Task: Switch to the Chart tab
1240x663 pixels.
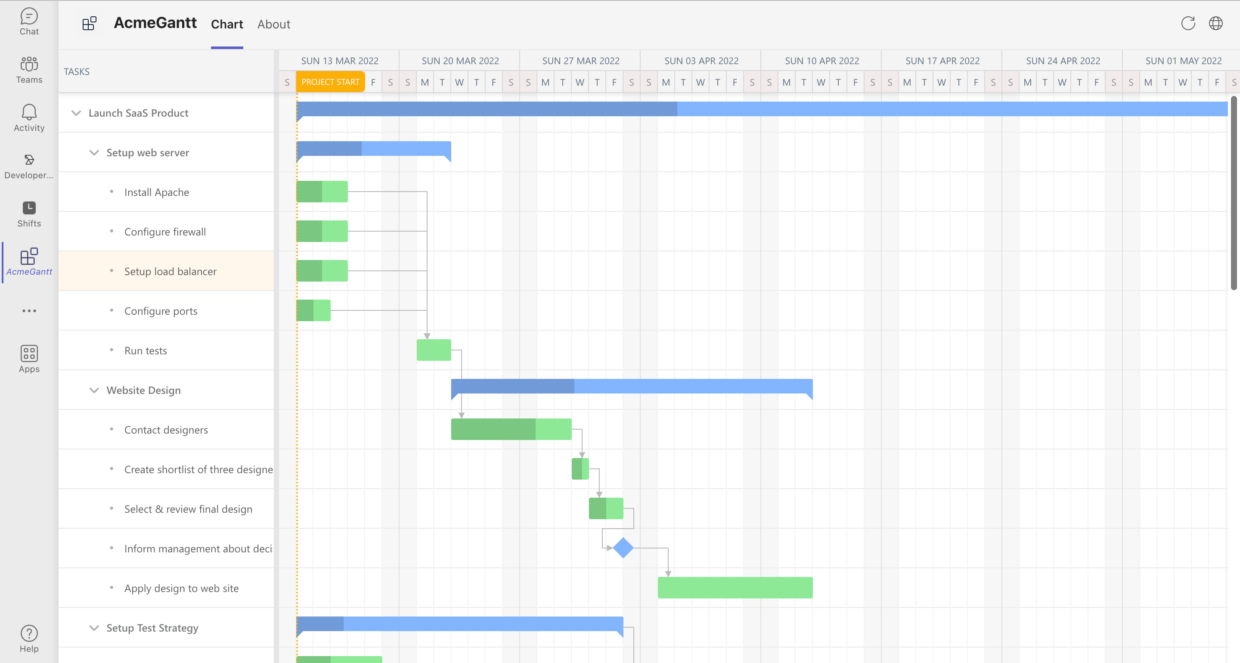Action: (227, 24)
